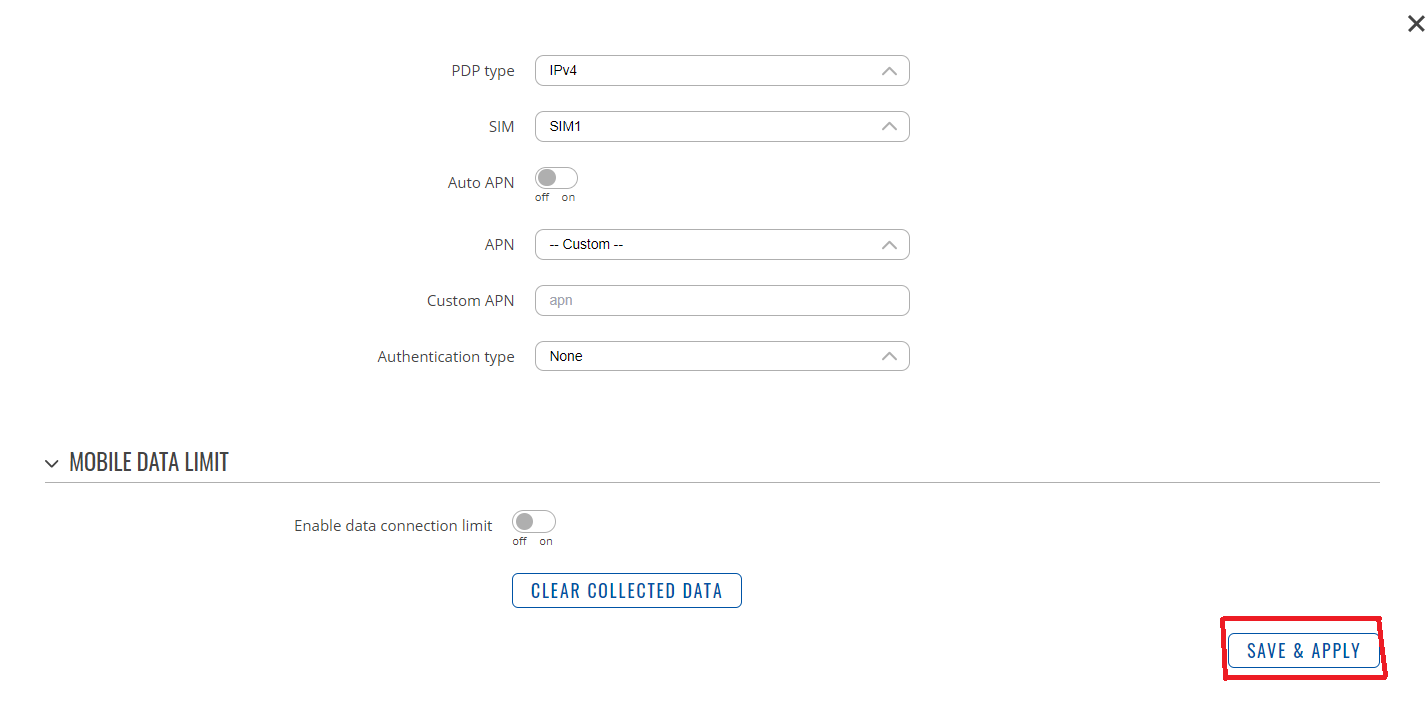
Task: Open the APN dropdown showing Custom
Action: pos(710,245)
